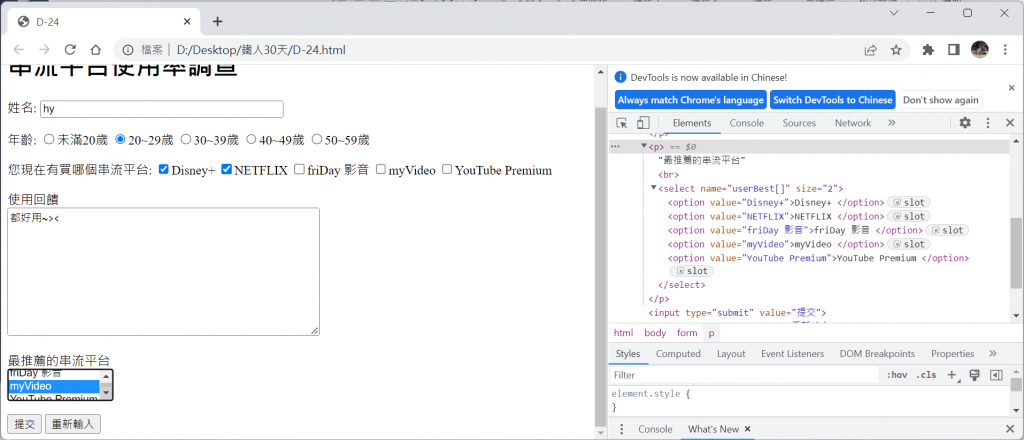Screen dimensions: 1024x440
Task: Switch to the Console panel tab
Action: (746, 123)
